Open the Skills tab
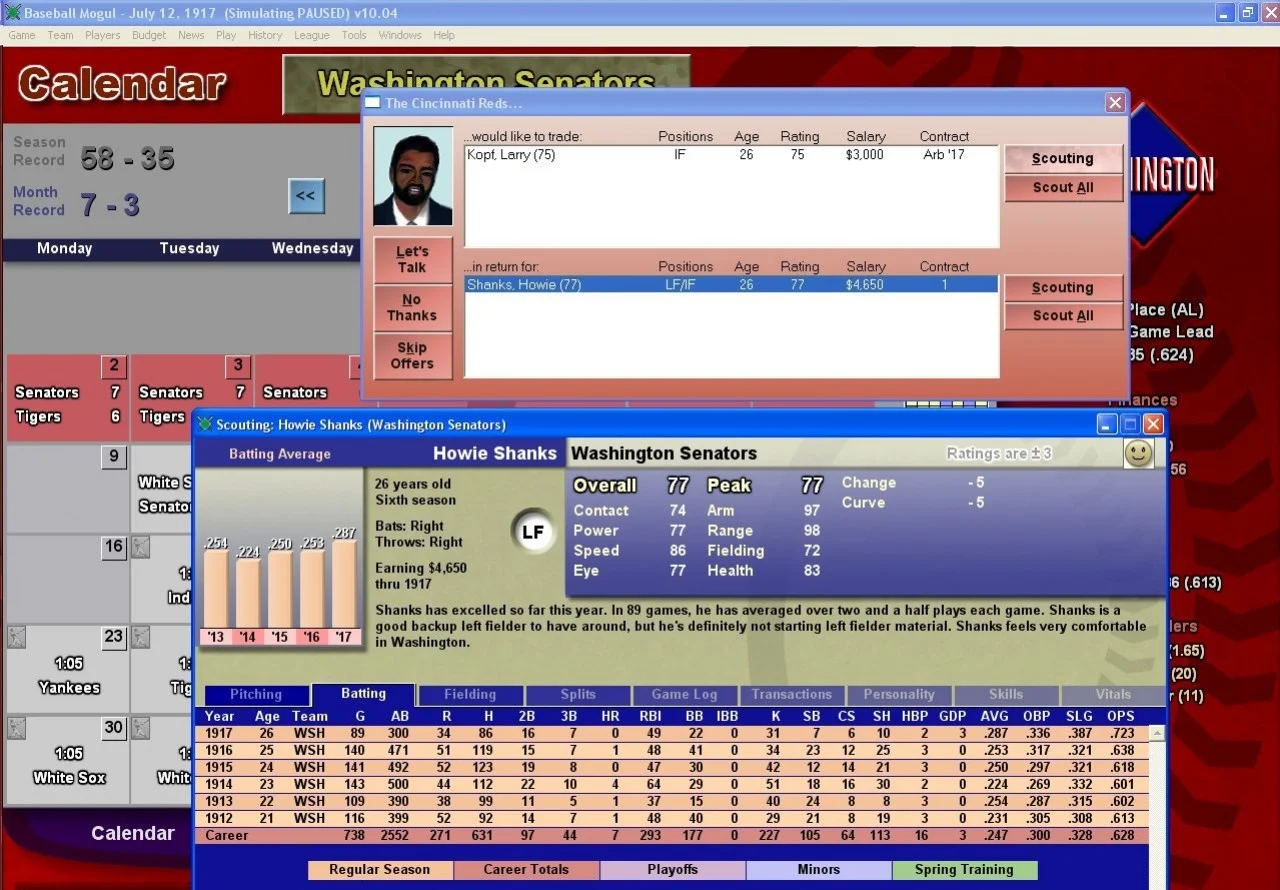The image size is (1280, 890). pyautogui.click(x=1006, y=694)
